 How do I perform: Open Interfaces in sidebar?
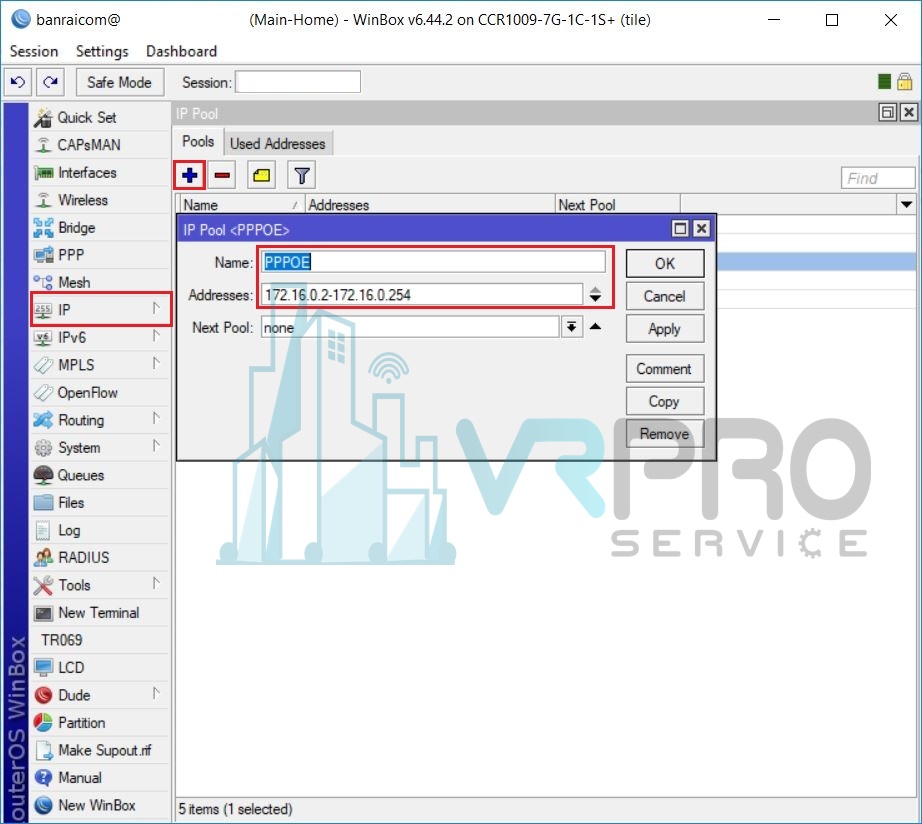[x=100, y=172]
